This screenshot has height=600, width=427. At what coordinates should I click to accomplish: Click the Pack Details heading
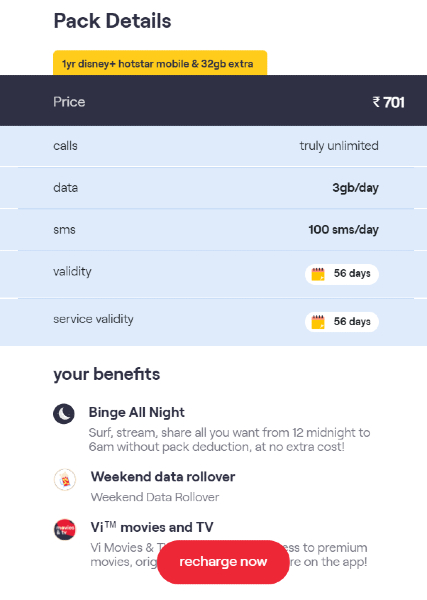(x=112, y=21)
